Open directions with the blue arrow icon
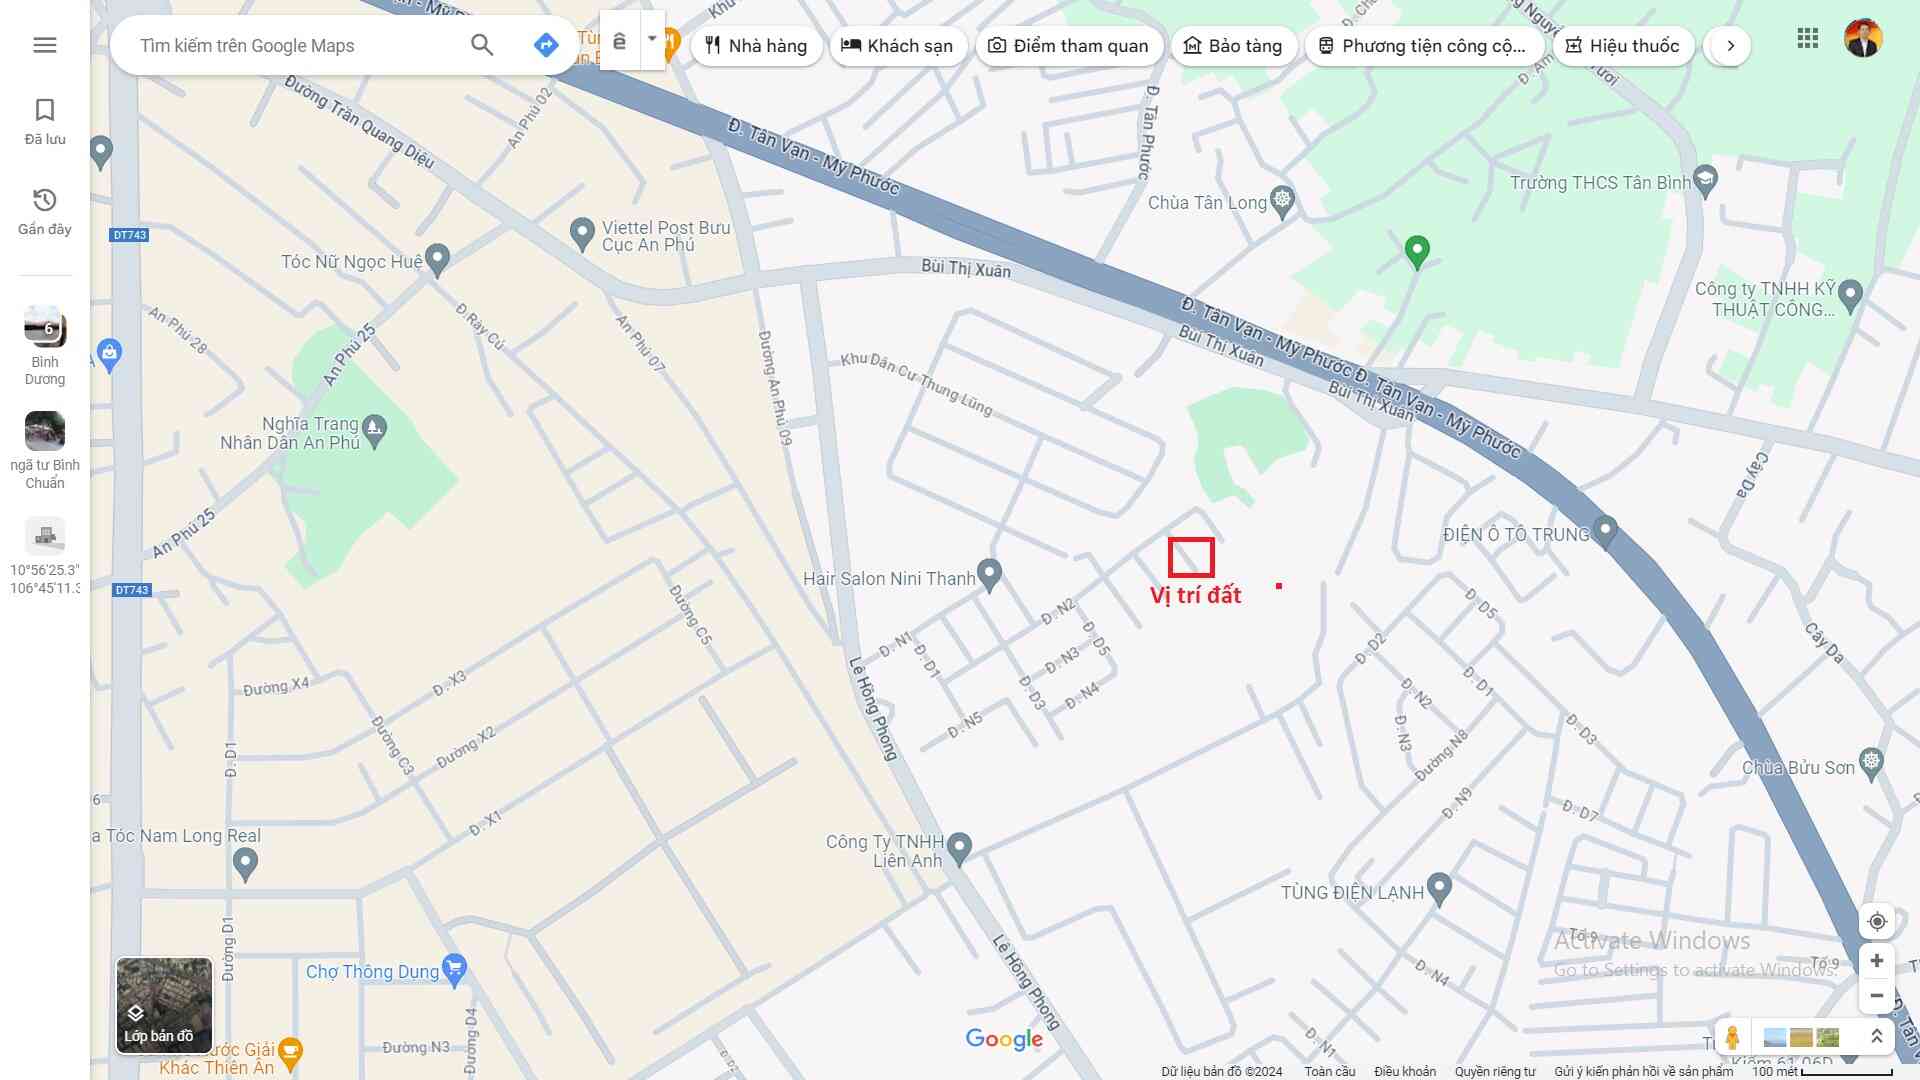 545,45
